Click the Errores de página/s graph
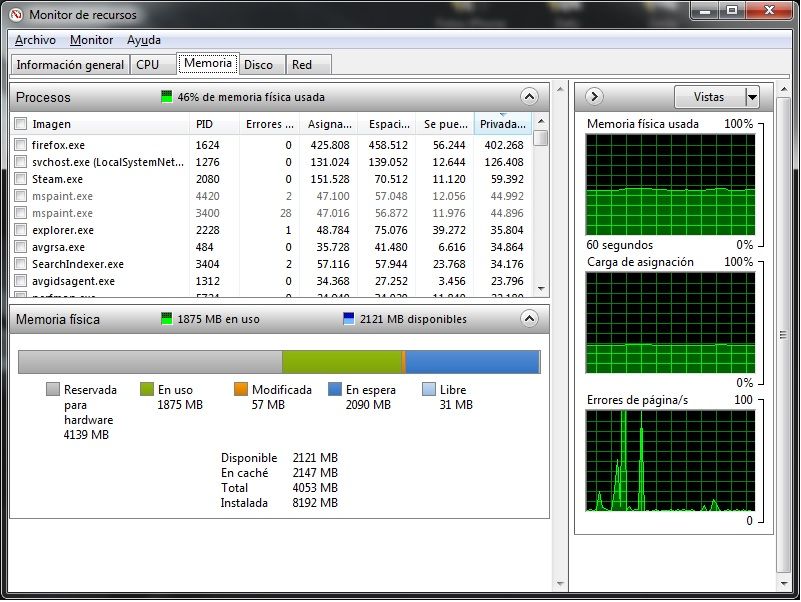The width and height of the screenshot is (801, 602). pyautogui.click(x=670, y=460)
